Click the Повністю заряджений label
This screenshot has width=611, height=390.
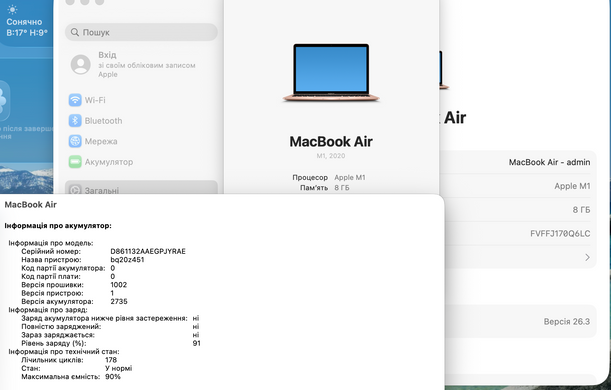[61, 326]
